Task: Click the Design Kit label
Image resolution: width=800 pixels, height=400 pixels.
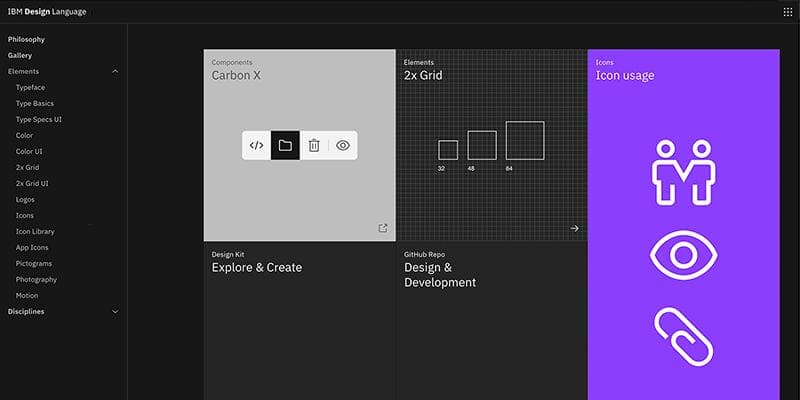Action: pos(228,255)
